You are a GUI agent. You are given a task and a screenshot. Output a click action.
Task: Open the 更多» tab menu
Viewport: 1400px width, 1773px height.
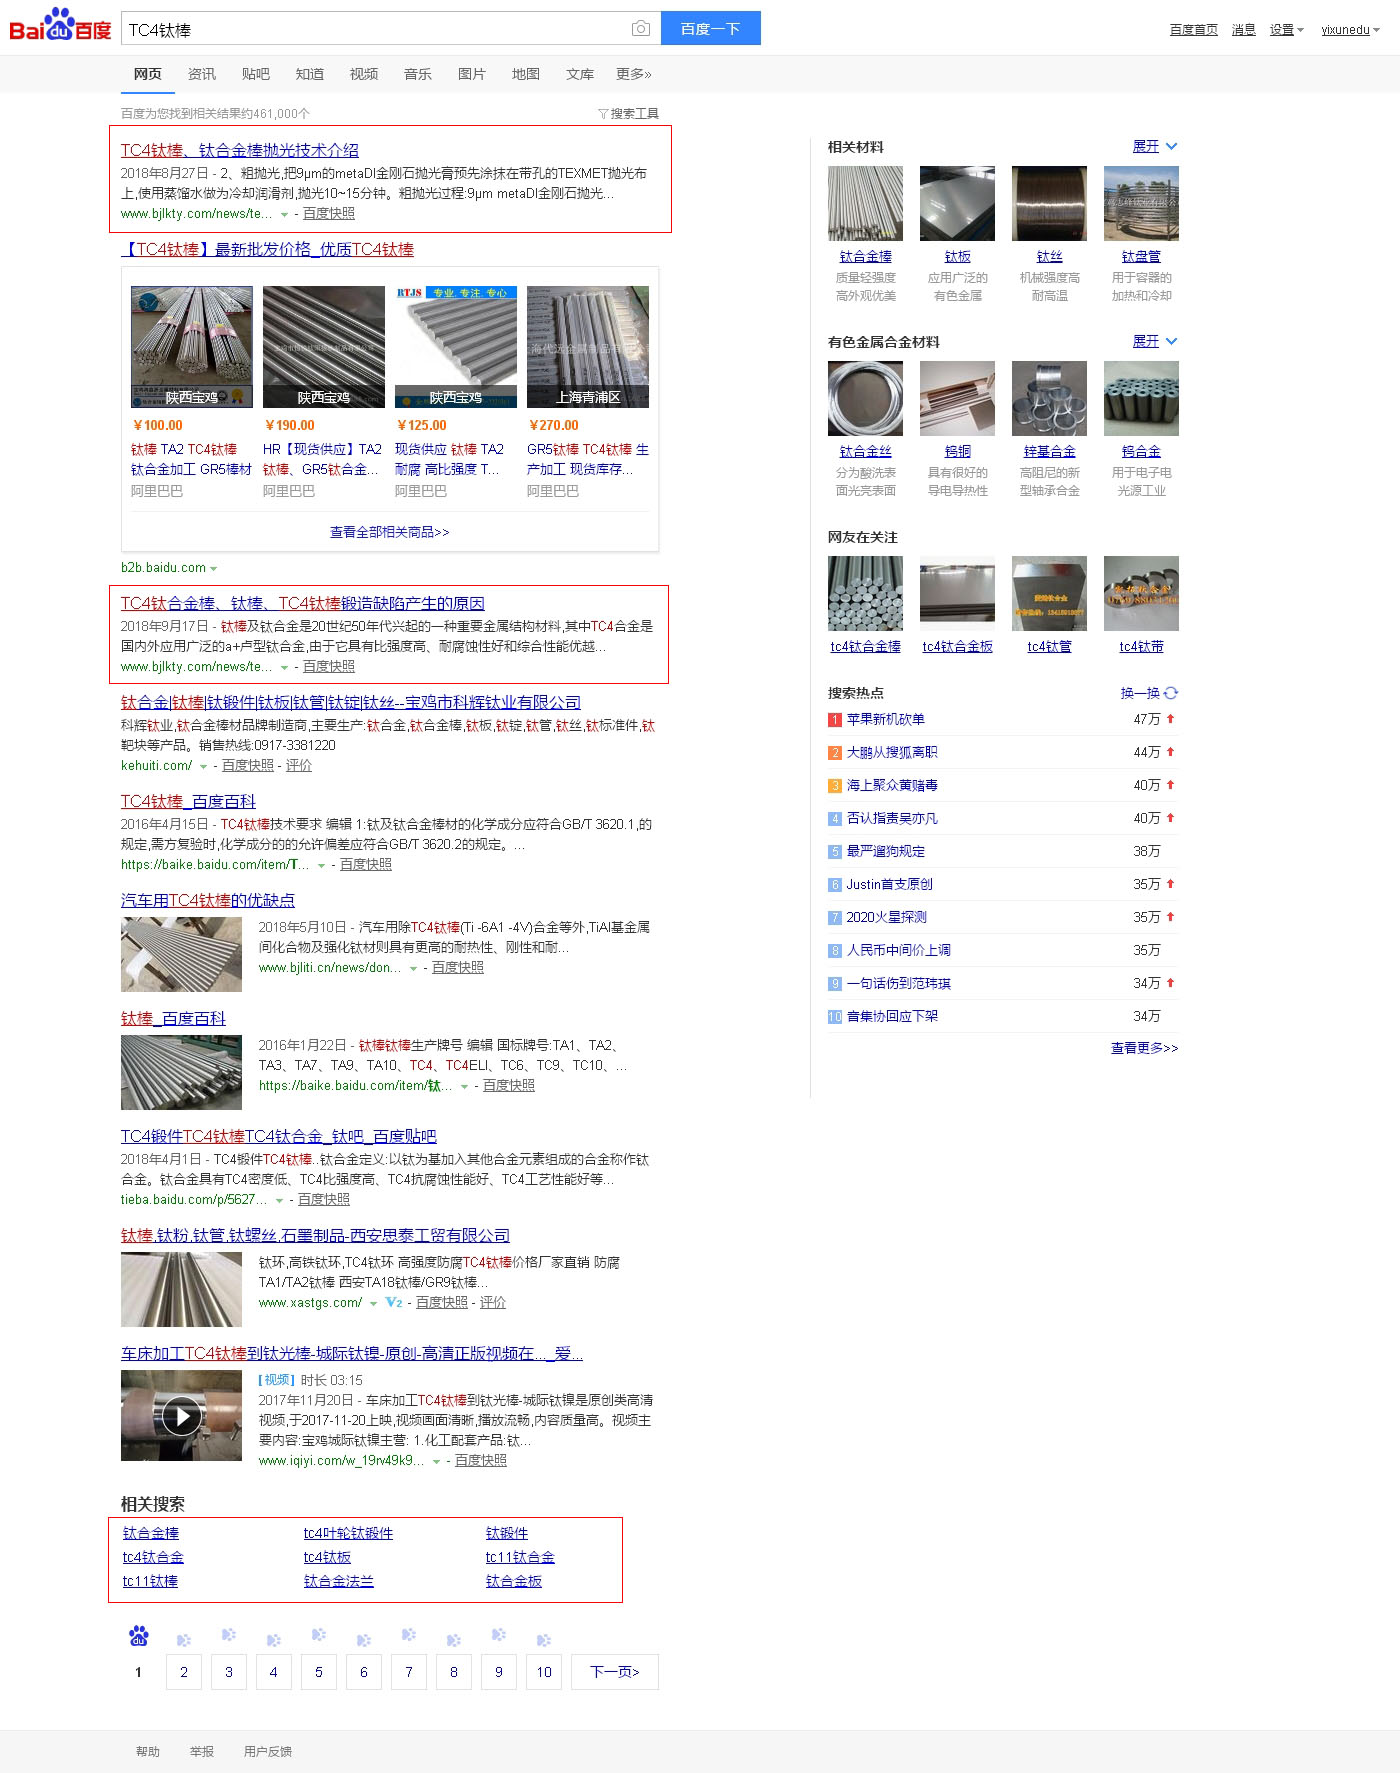click(634, 74)
